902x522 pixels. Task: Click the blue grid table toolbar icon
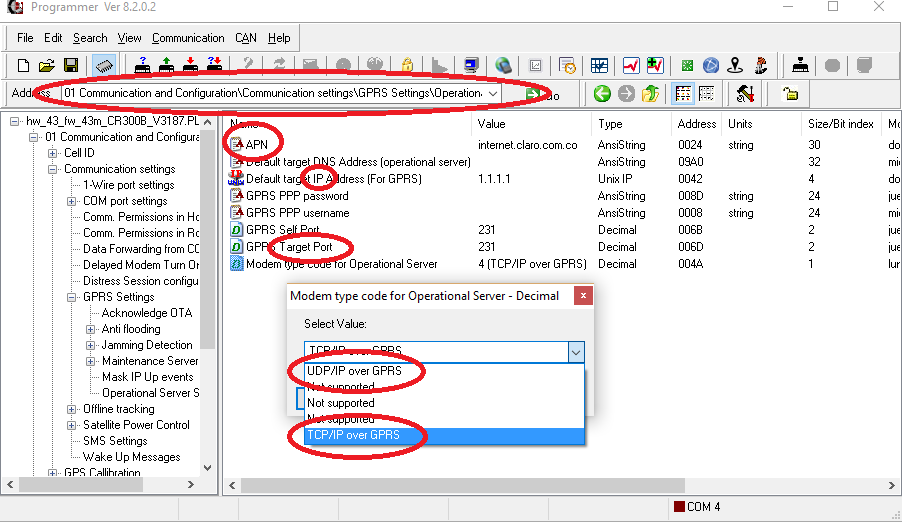pos(599,65)
